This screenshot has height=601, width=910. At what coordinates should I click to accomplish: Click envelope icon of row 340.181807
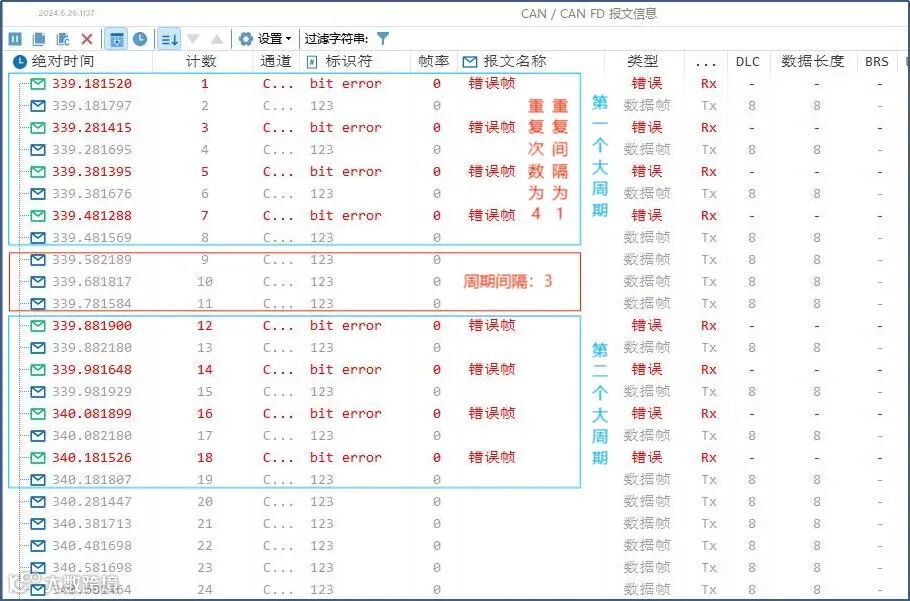coord(38,480)
